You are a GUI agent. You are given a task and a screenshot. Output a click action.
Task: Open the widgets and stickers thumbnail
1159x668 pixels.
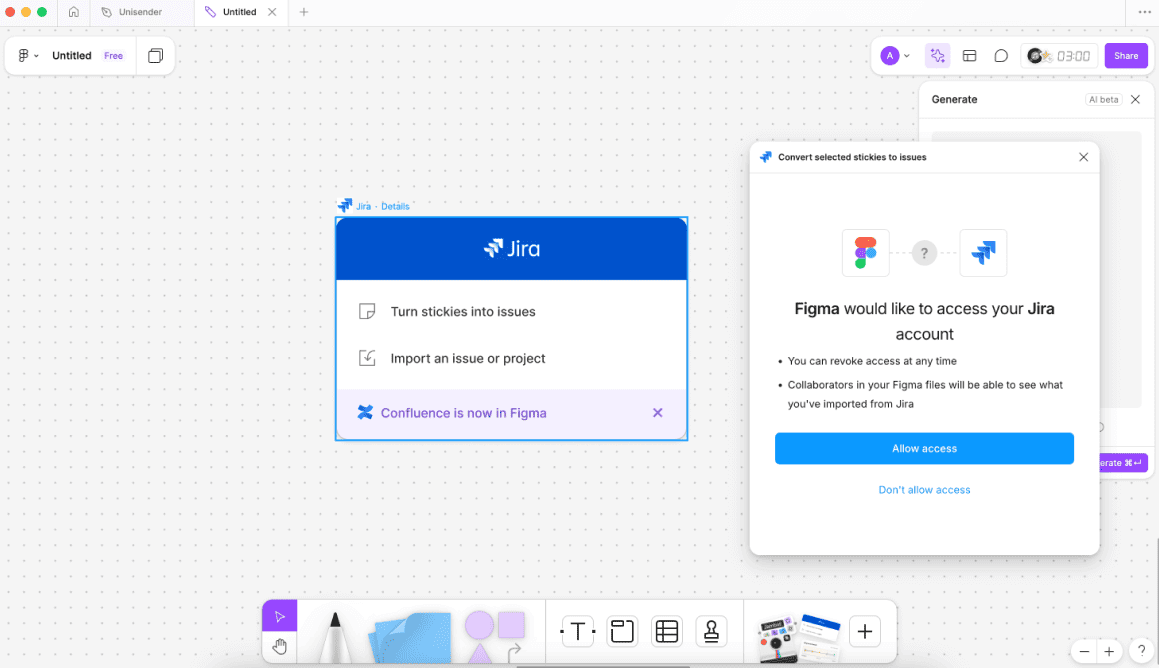tap(799, 637)
